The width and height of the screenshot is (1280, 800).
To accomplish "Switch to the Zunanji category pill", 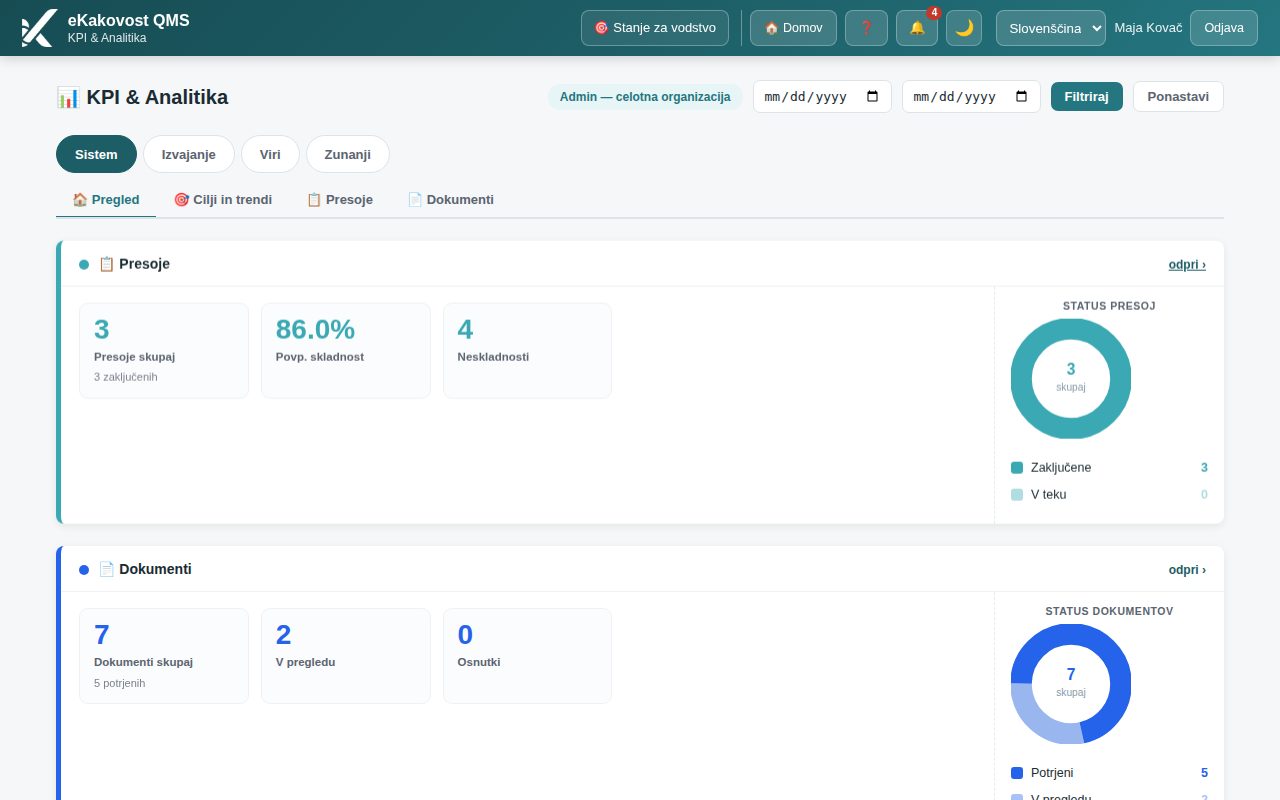I will pos(348,154).
